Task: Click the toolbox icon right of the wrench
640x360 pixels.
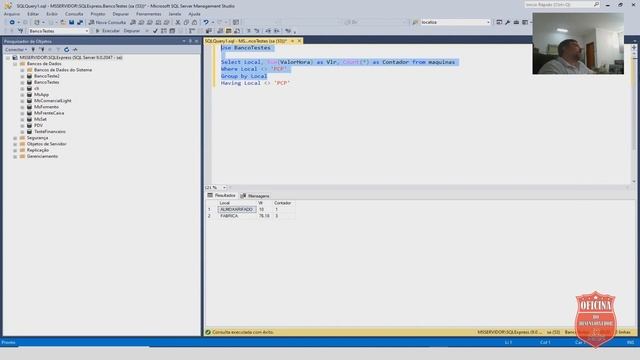Action: [x=516, y=22]
